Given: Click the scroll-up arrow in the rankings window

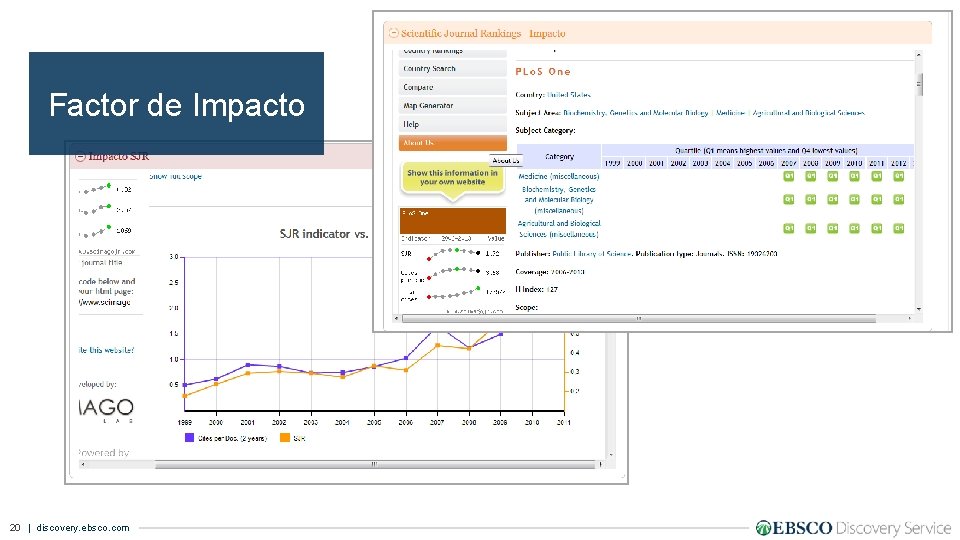Looking at the screenshot, I should click(x=918, y=54).
